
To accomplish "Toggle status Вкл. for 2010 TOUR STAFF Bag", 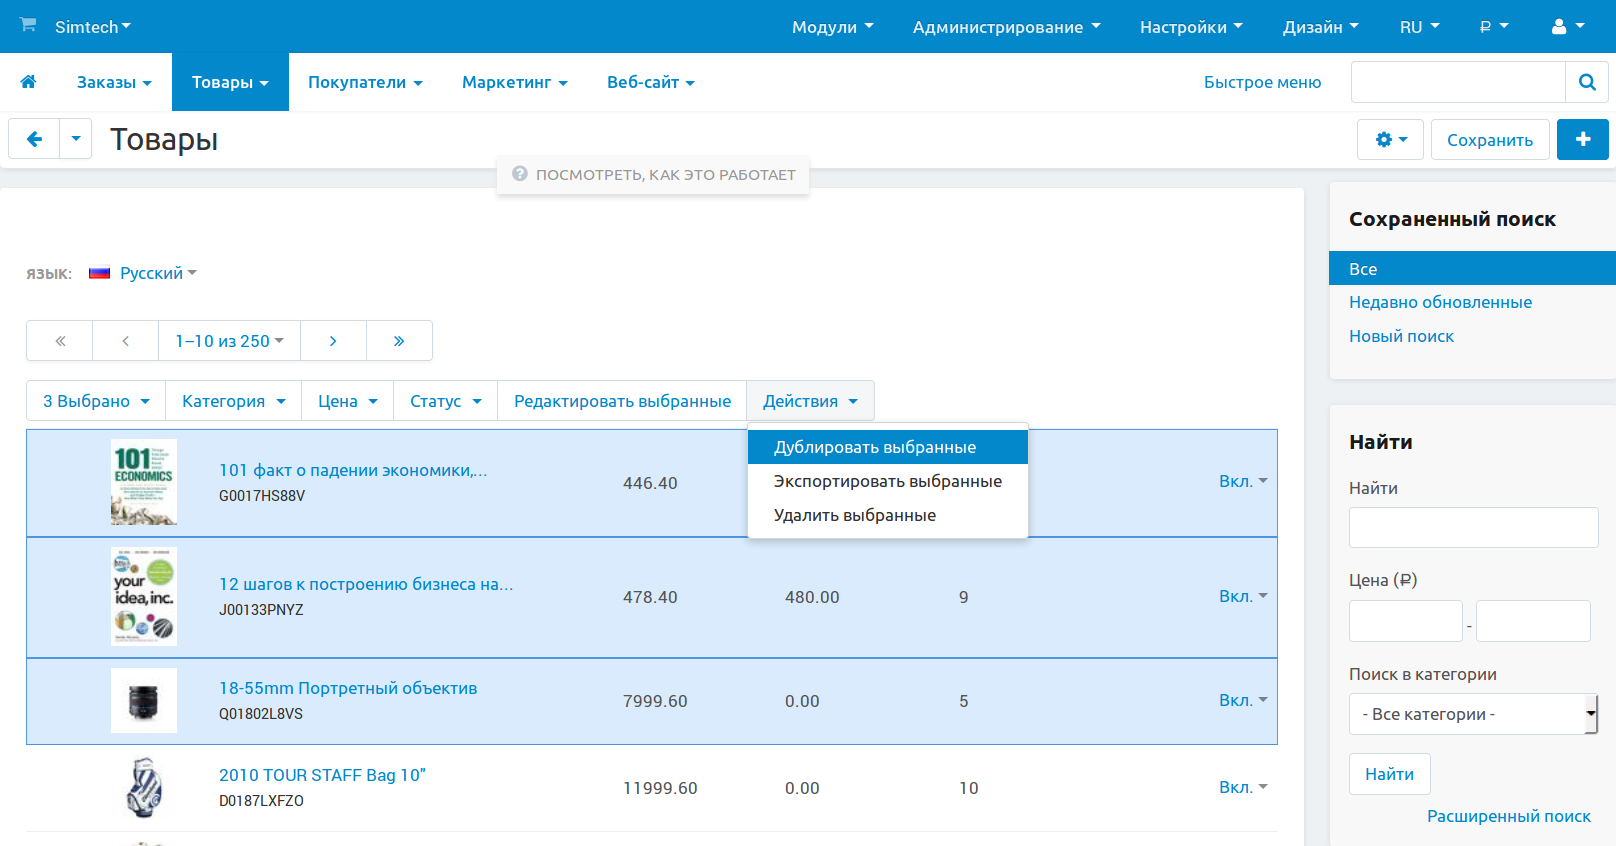I will (x=1242, y=788).
